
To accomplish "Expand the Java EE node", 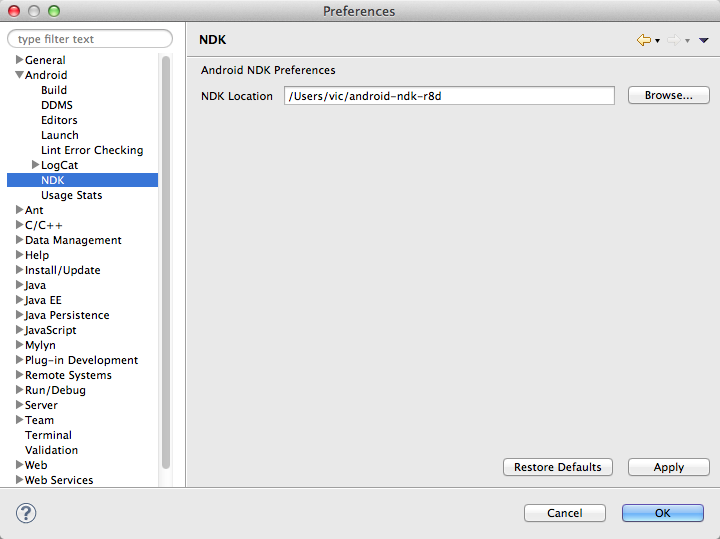I will pyautogui.click(x=19, y=300).
